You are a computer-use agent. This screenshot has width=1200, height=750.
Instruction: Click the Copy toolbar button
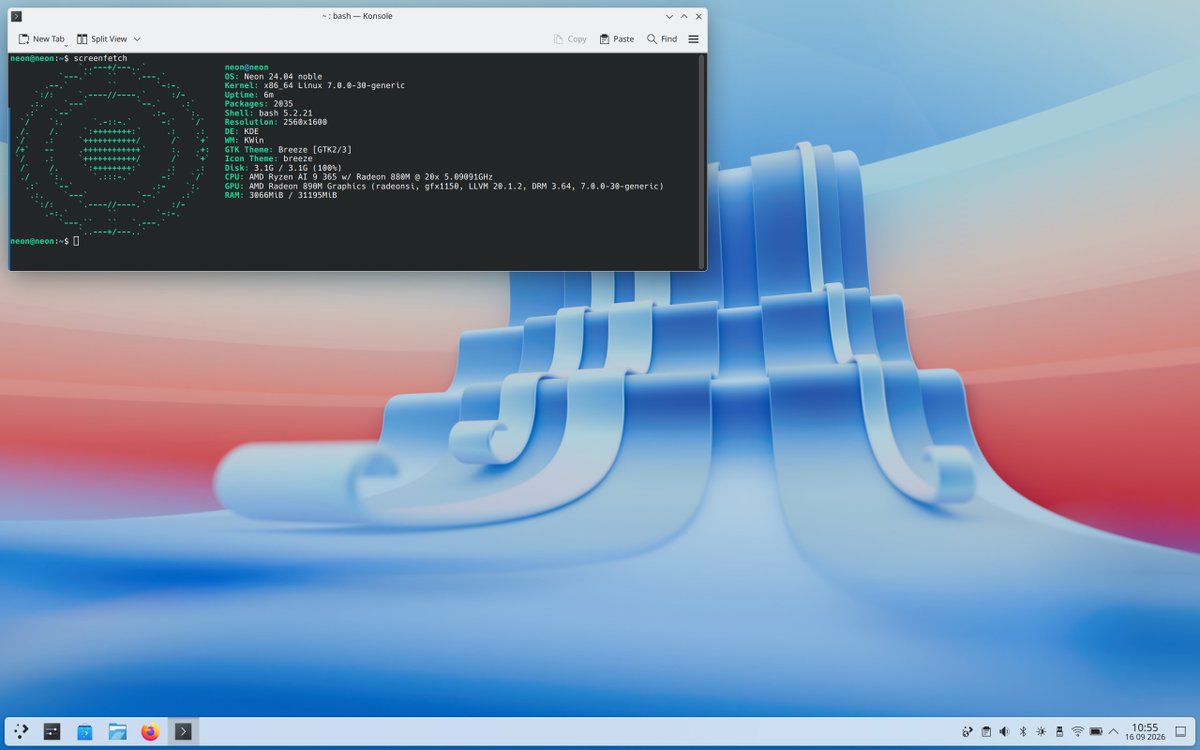click(x=570, y=39)
